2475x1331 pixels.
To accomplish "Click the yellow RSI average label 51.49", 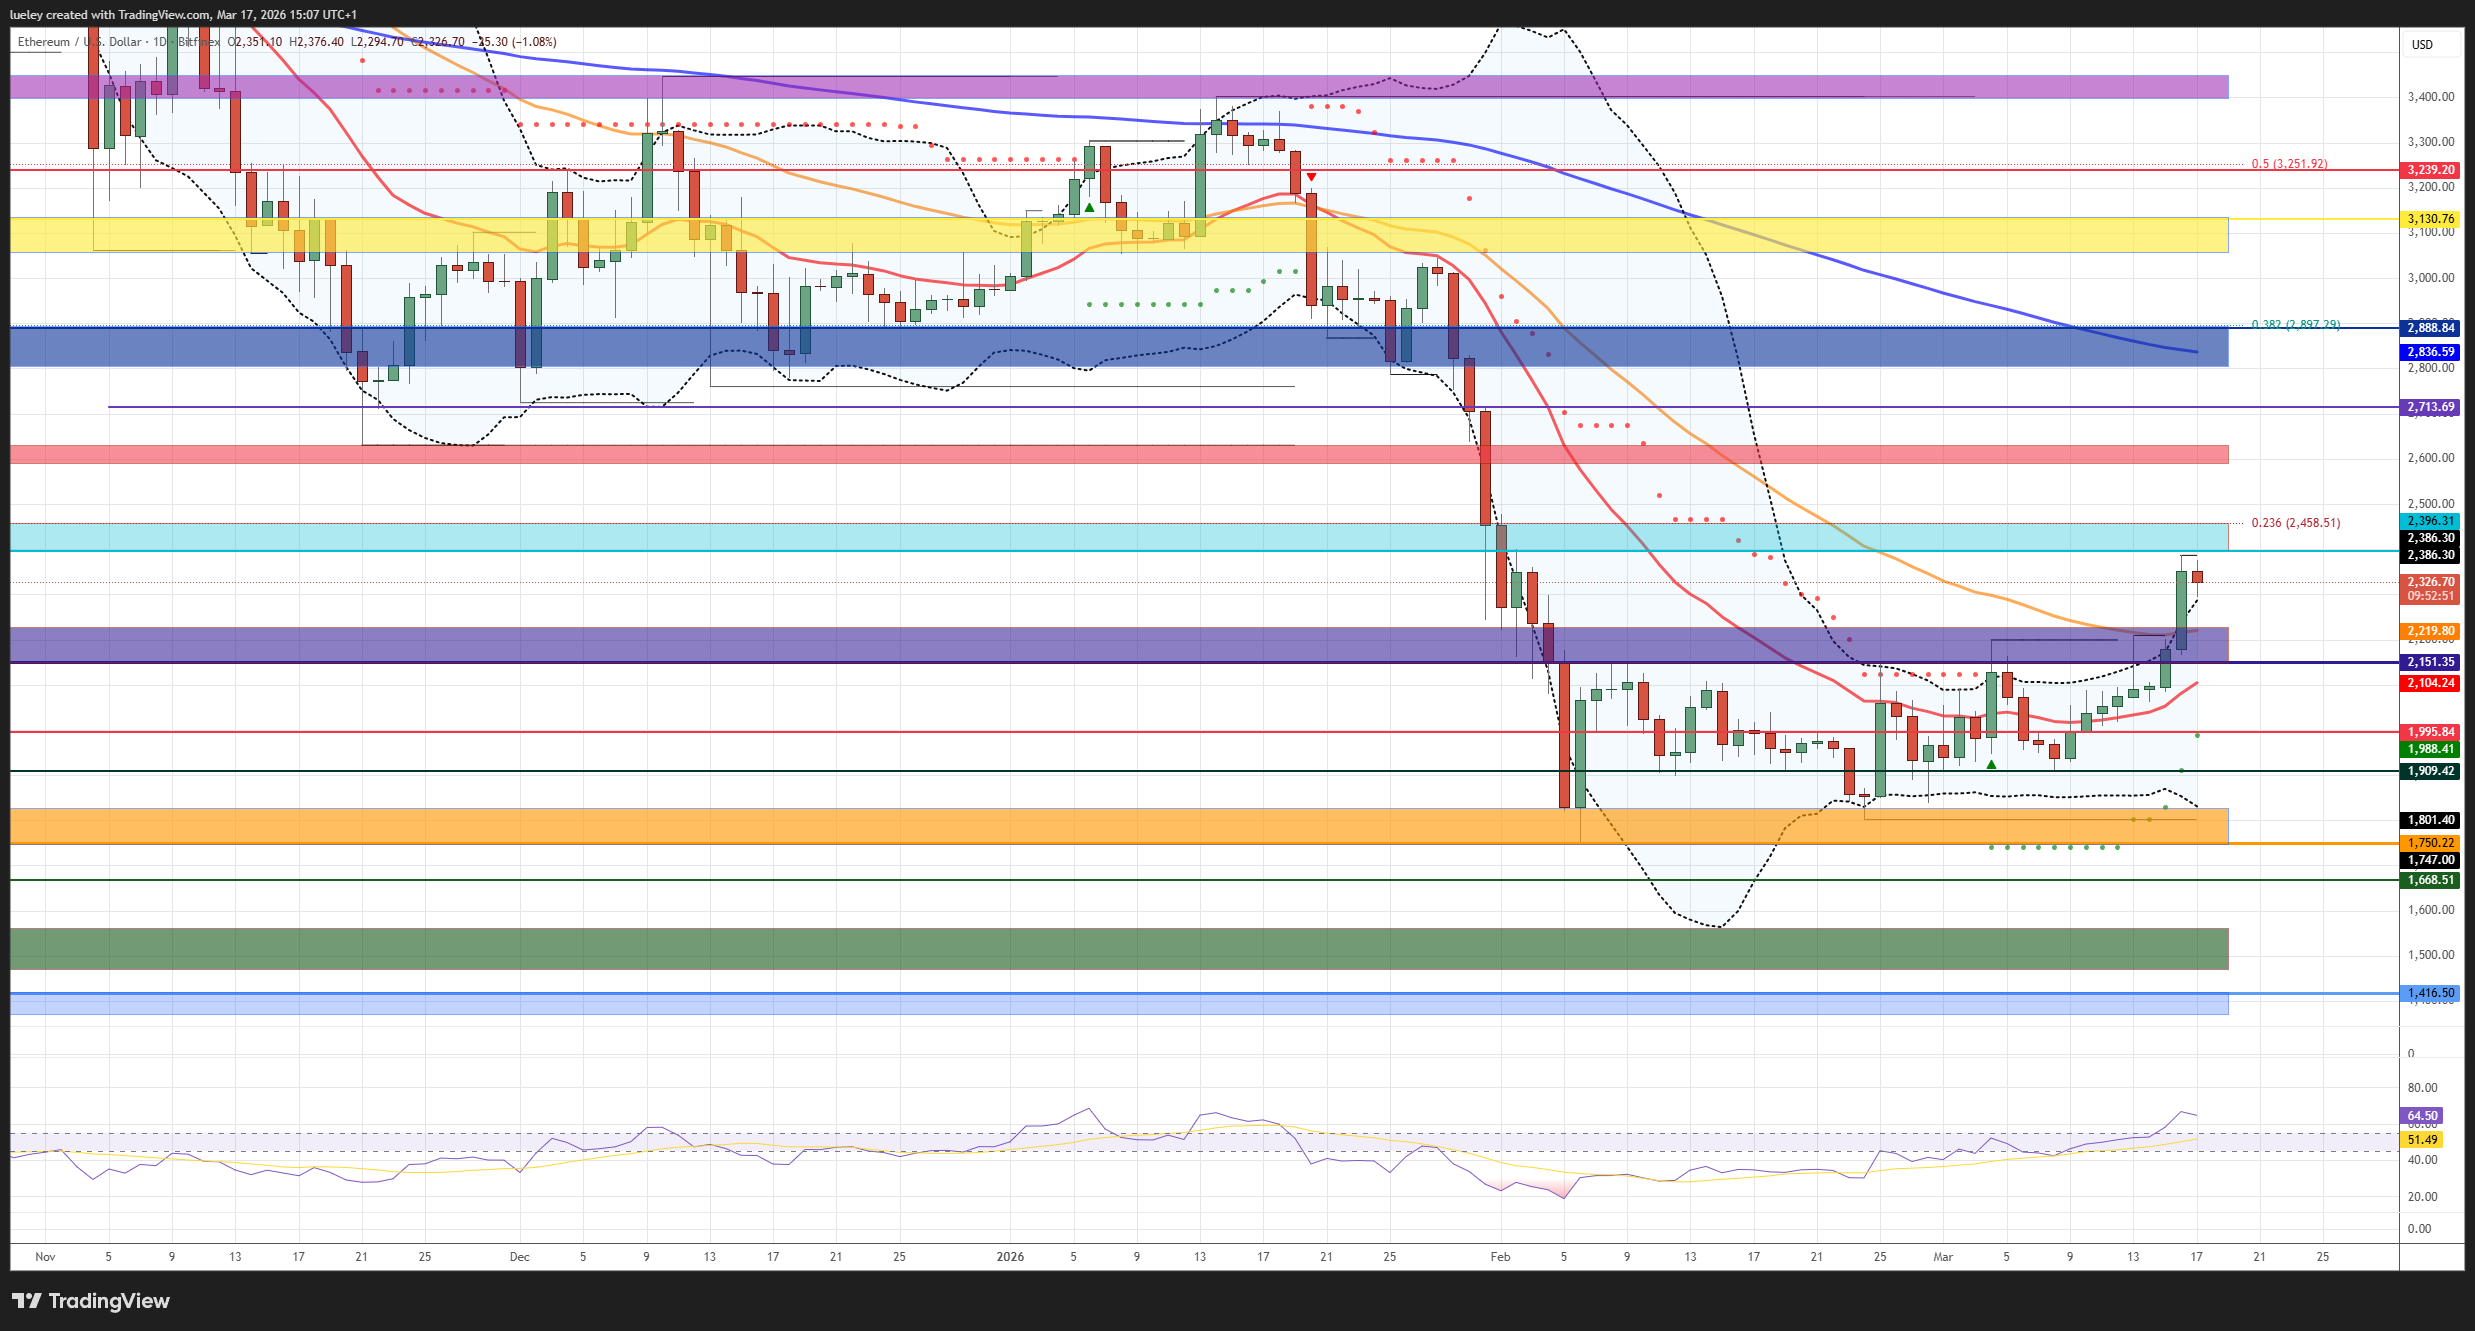I will click(2423, 1140).
